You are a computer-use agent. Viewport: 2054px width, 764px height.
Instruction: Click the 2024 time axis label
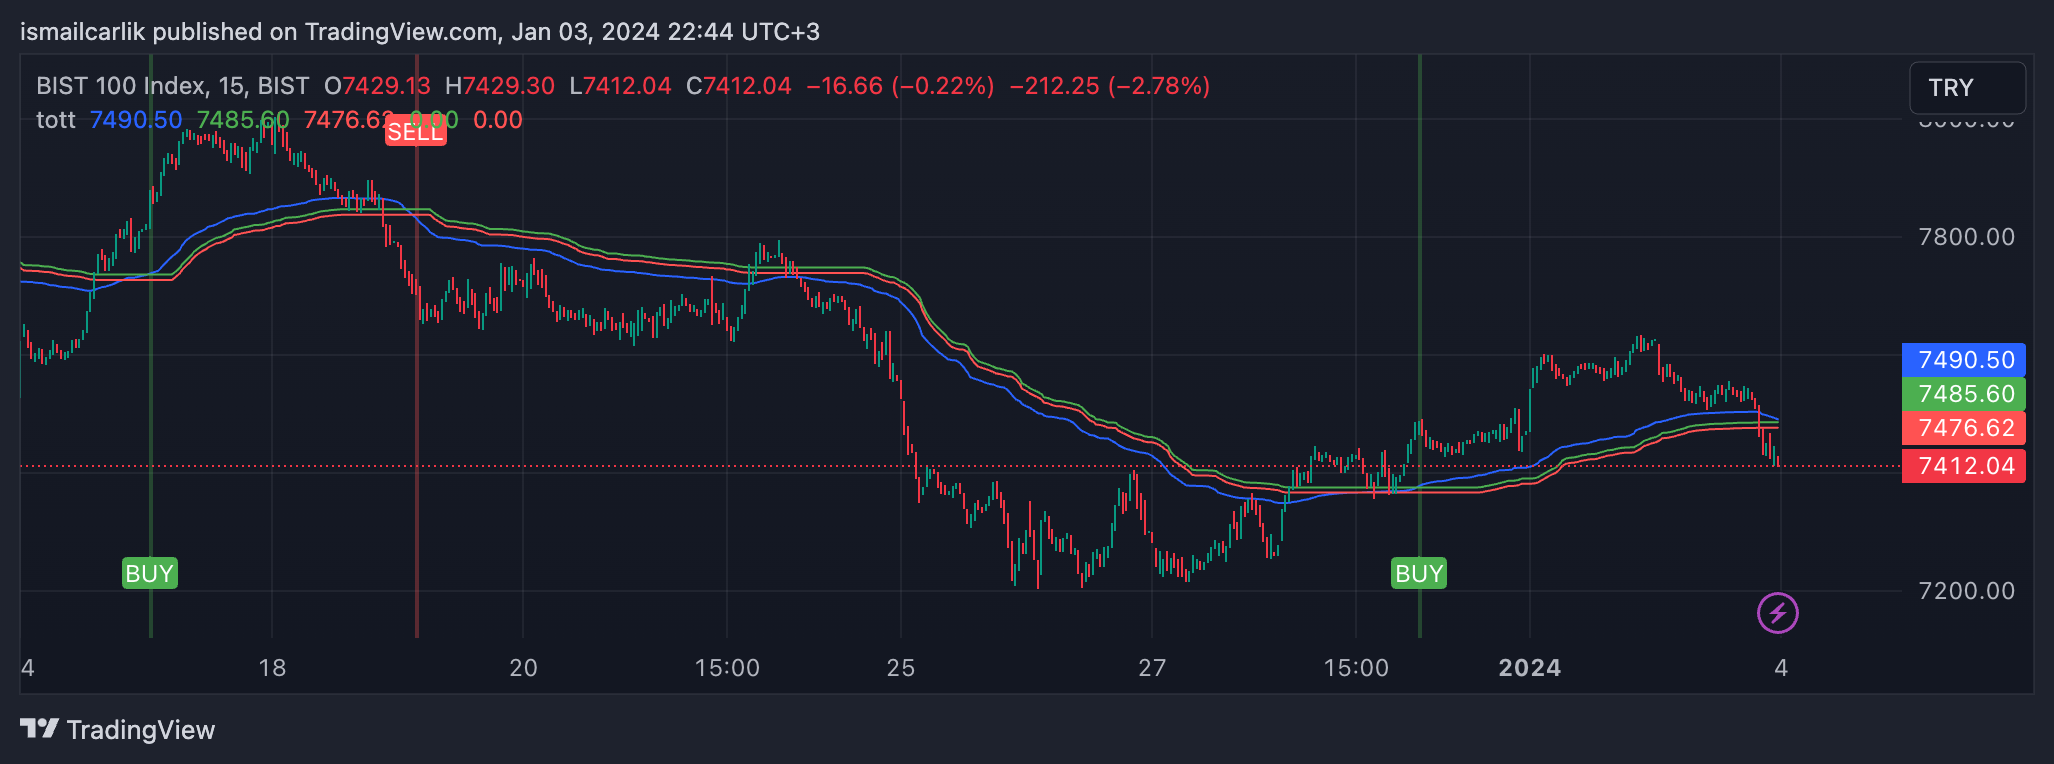click(x=1529, y=668)
